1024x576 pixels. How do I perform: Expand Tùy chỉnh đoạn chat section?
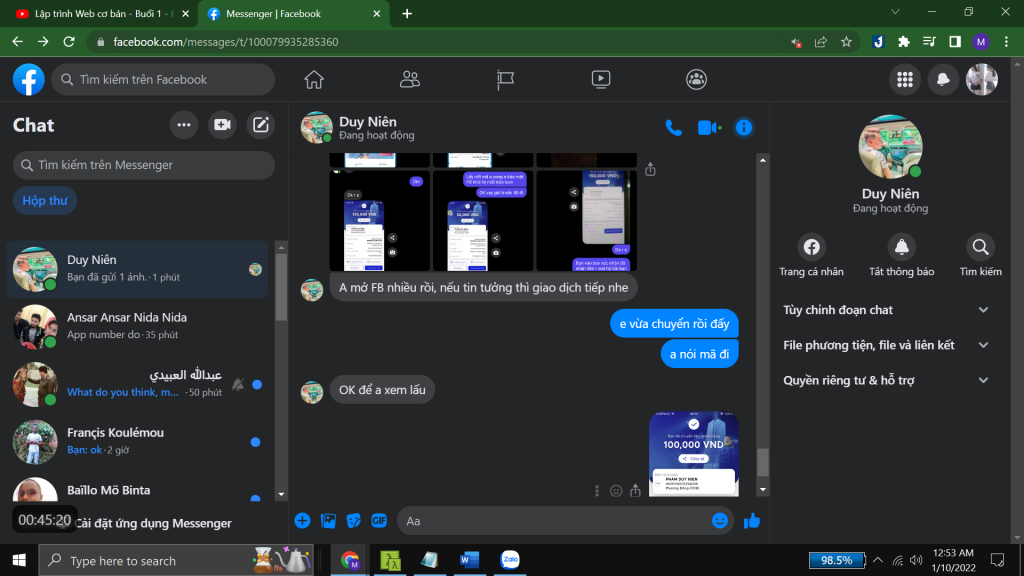click(x=886, y=310)
